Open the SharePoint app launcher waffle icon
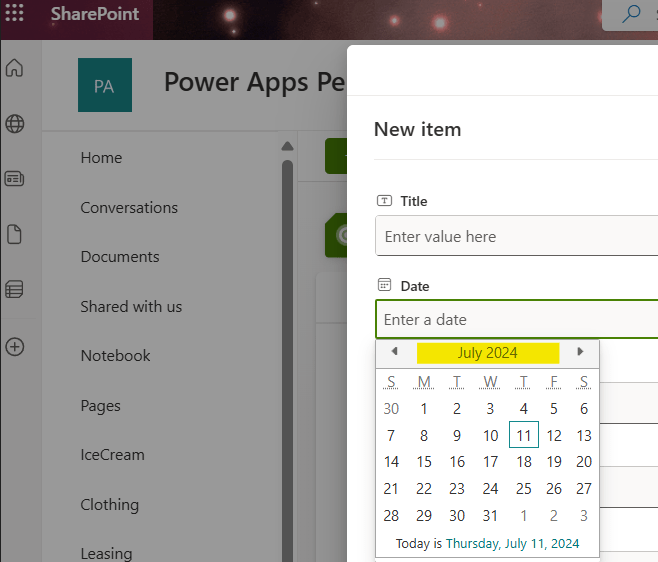This screenshot has height=562, width=658. 15,14
